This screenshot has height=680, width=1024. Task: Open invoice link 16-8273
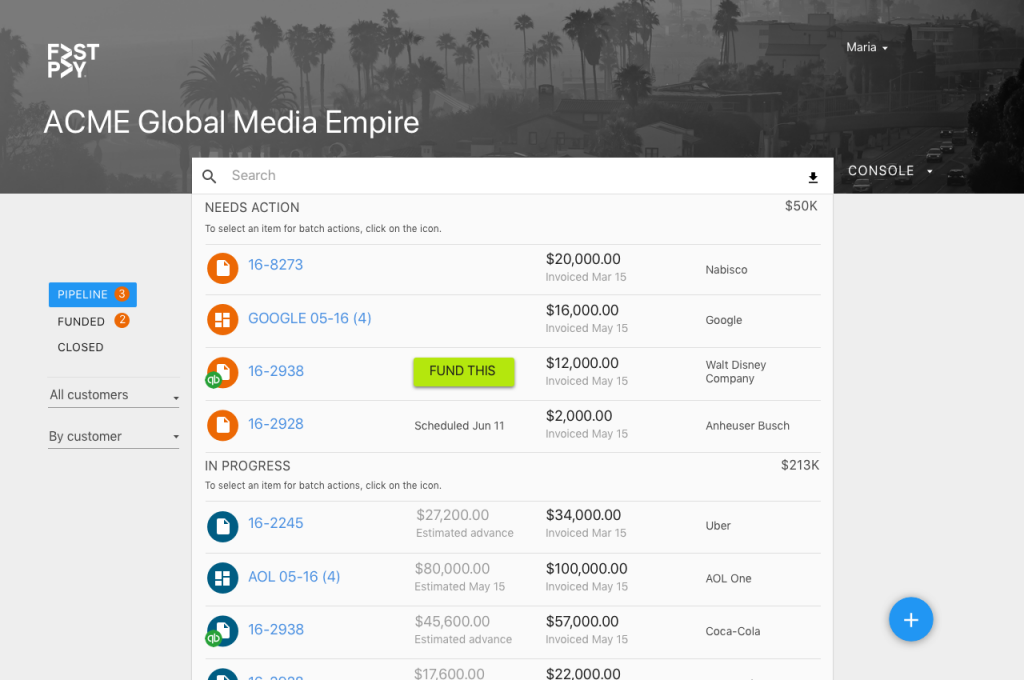[x=275, y=265]
